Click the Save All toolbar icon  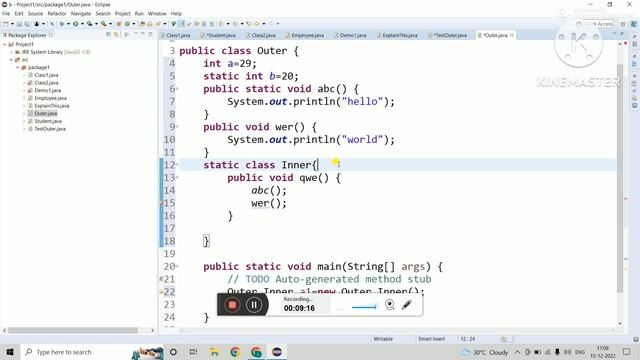point(27,24)
